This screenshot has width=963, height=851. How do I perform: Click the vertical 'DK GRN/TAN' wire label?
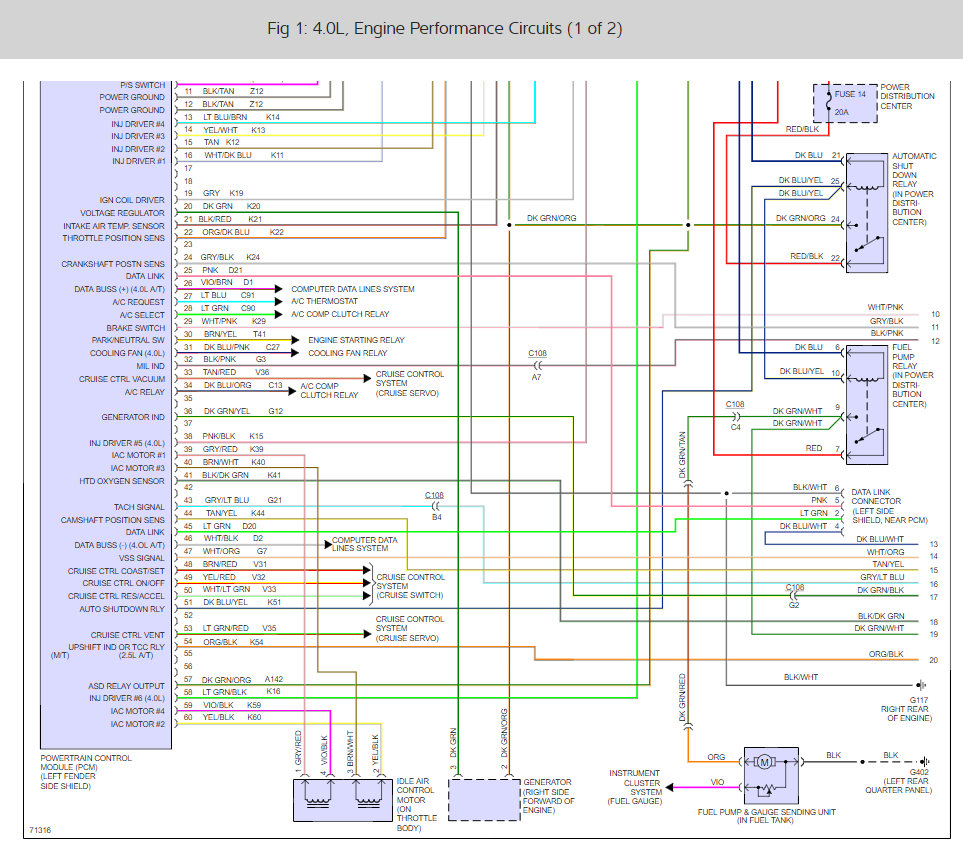click(682, 455)
